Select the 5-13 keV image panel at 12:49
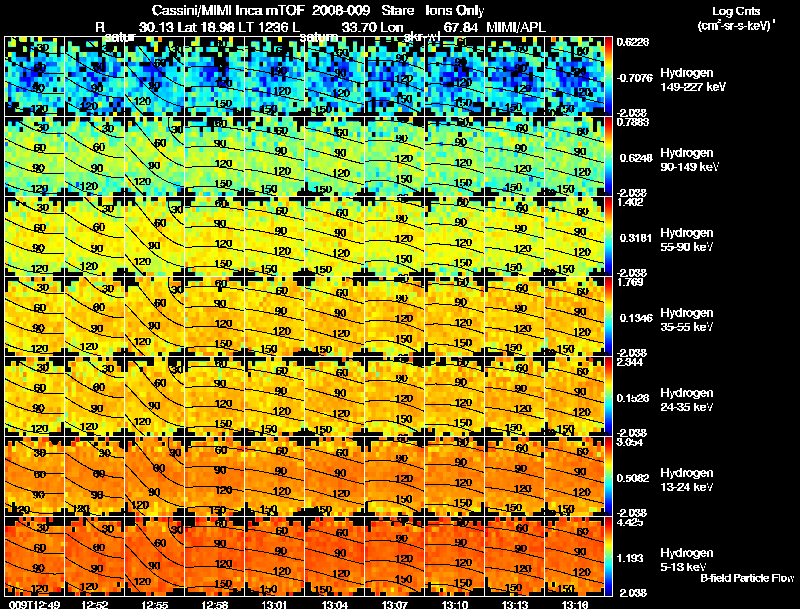The image size is (800, 609). (x=34, y=556)
